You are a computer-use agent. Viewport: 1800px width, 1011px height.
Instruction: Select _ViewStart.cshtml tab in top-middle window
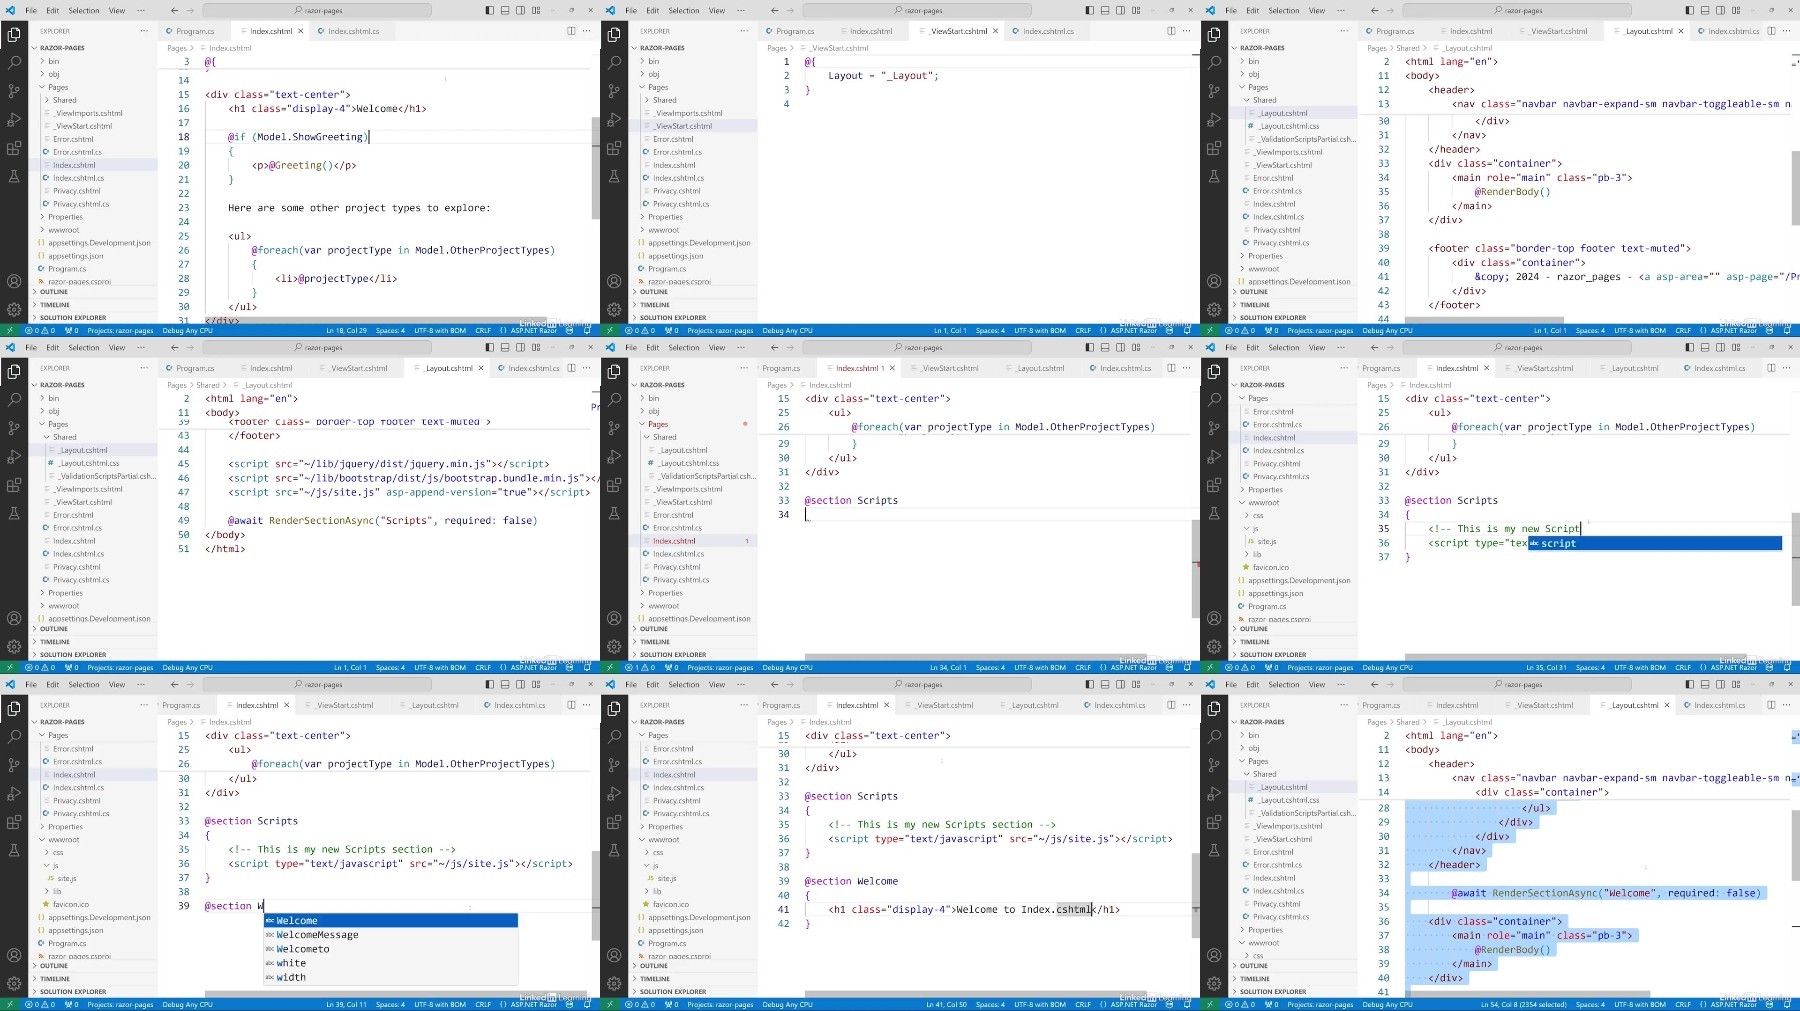pos(959,31)
